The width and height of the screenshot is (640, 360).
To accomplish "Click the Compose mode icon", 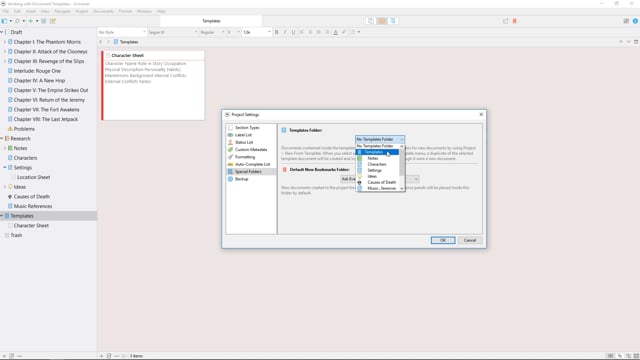I will (x=505, y=21).
